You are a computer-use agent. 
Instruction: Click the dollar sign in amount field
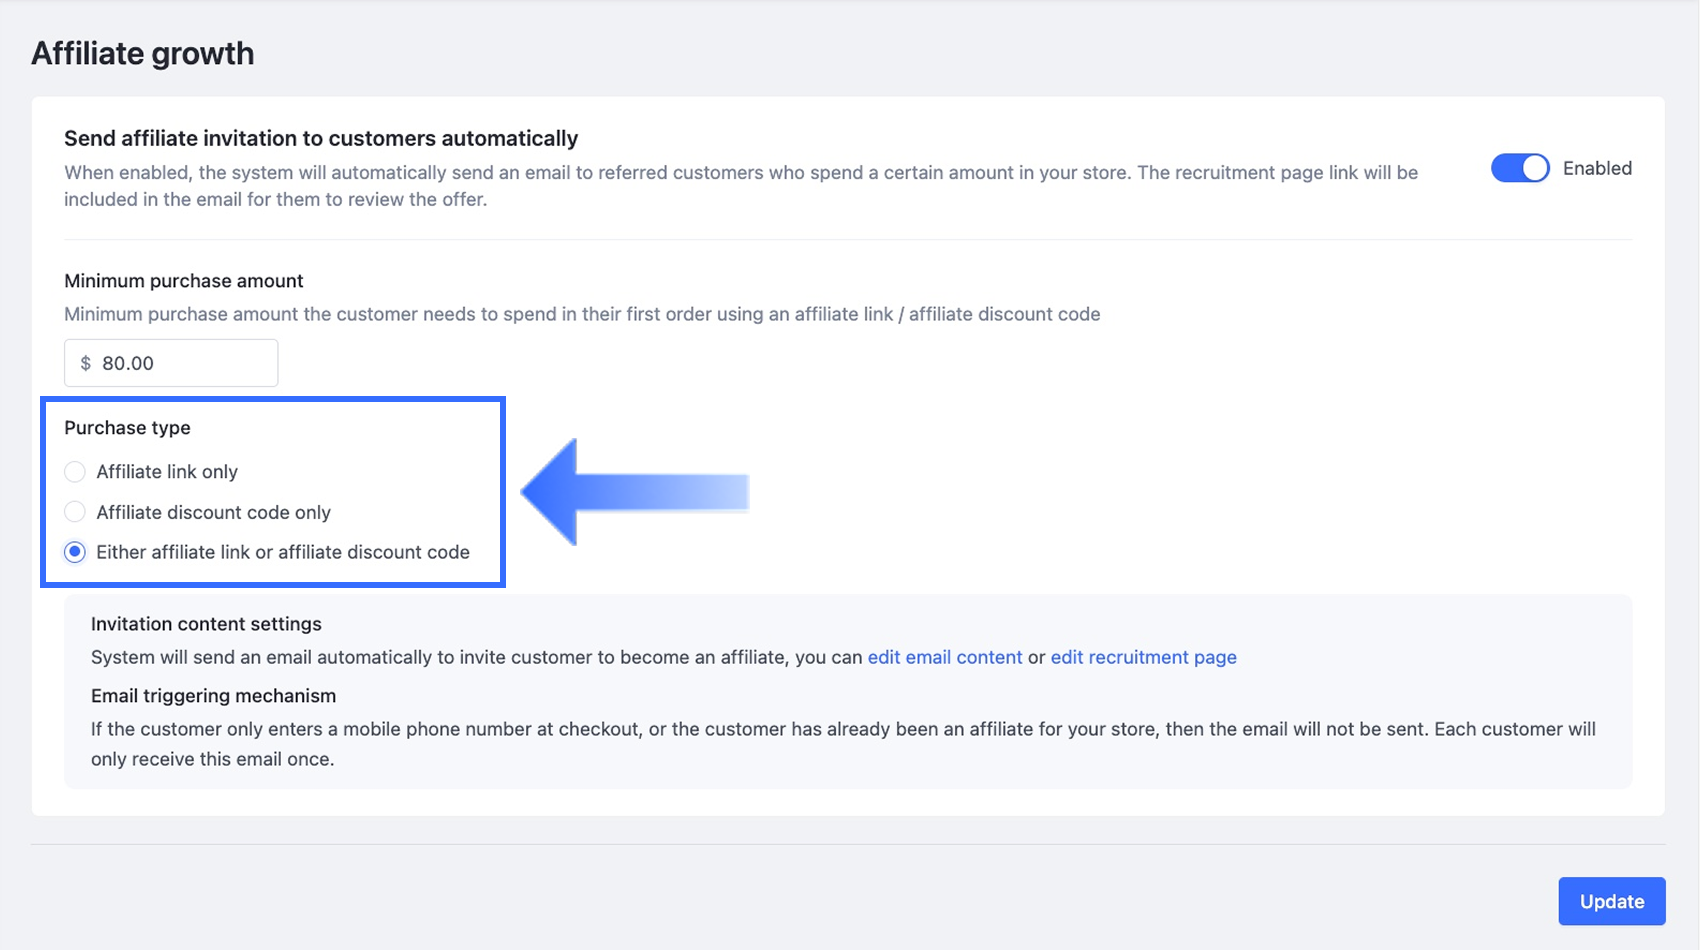coord(86,363)
